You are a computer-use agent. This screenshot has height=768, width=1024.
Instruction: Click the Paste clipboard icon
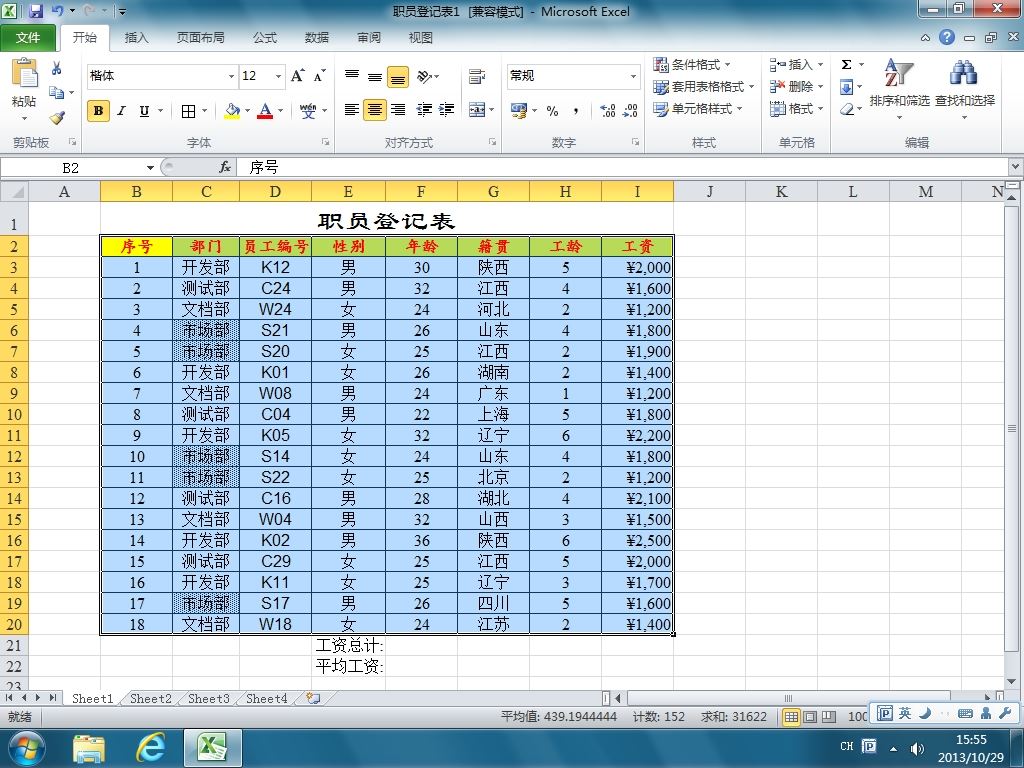tap(25, 73)
